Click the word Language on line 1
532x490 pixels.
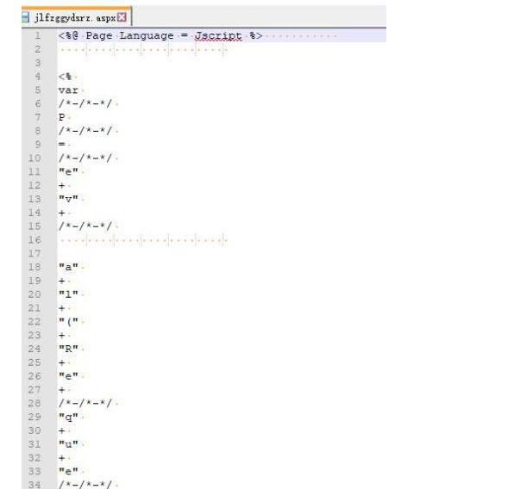[146, 36]
